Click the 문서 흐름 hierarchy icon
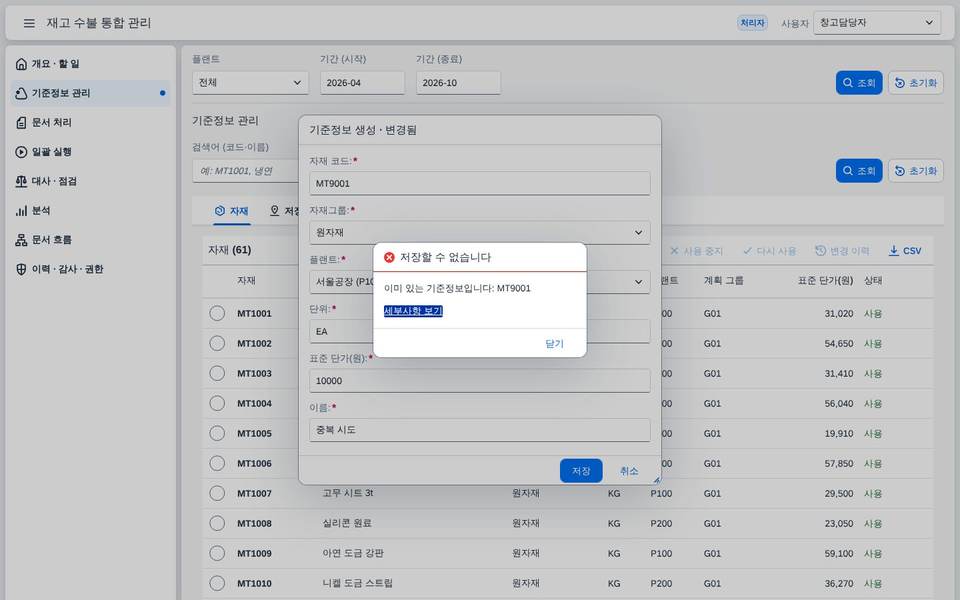 click(21, 240)
